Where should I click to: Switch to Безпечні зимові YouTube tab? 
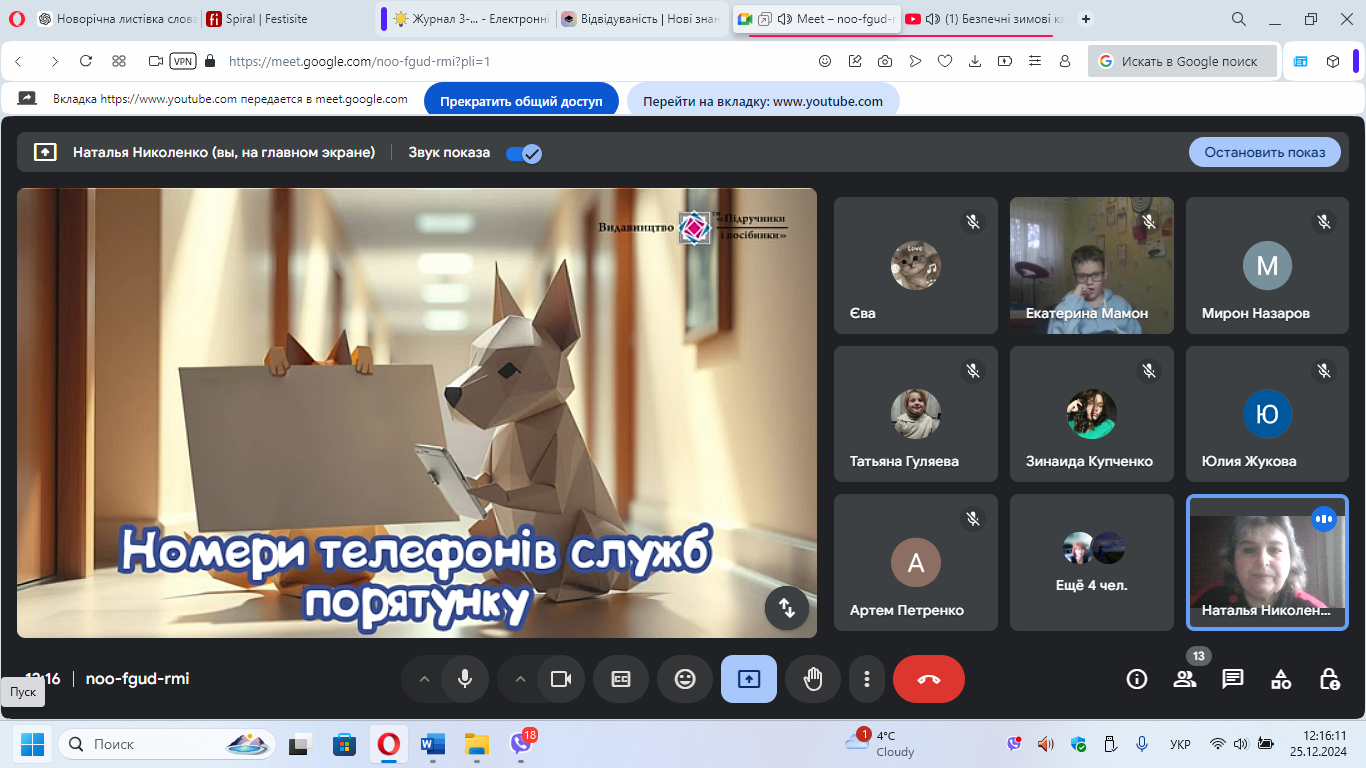point(983,19)
